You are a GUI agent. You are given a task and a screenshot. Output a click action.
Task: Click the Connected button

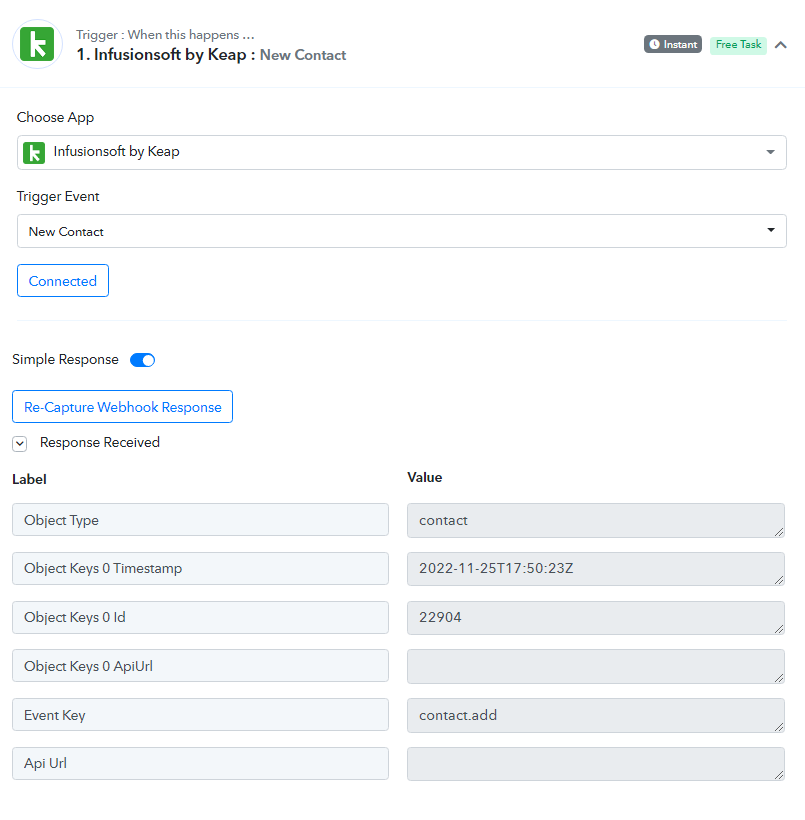(63, 281)
